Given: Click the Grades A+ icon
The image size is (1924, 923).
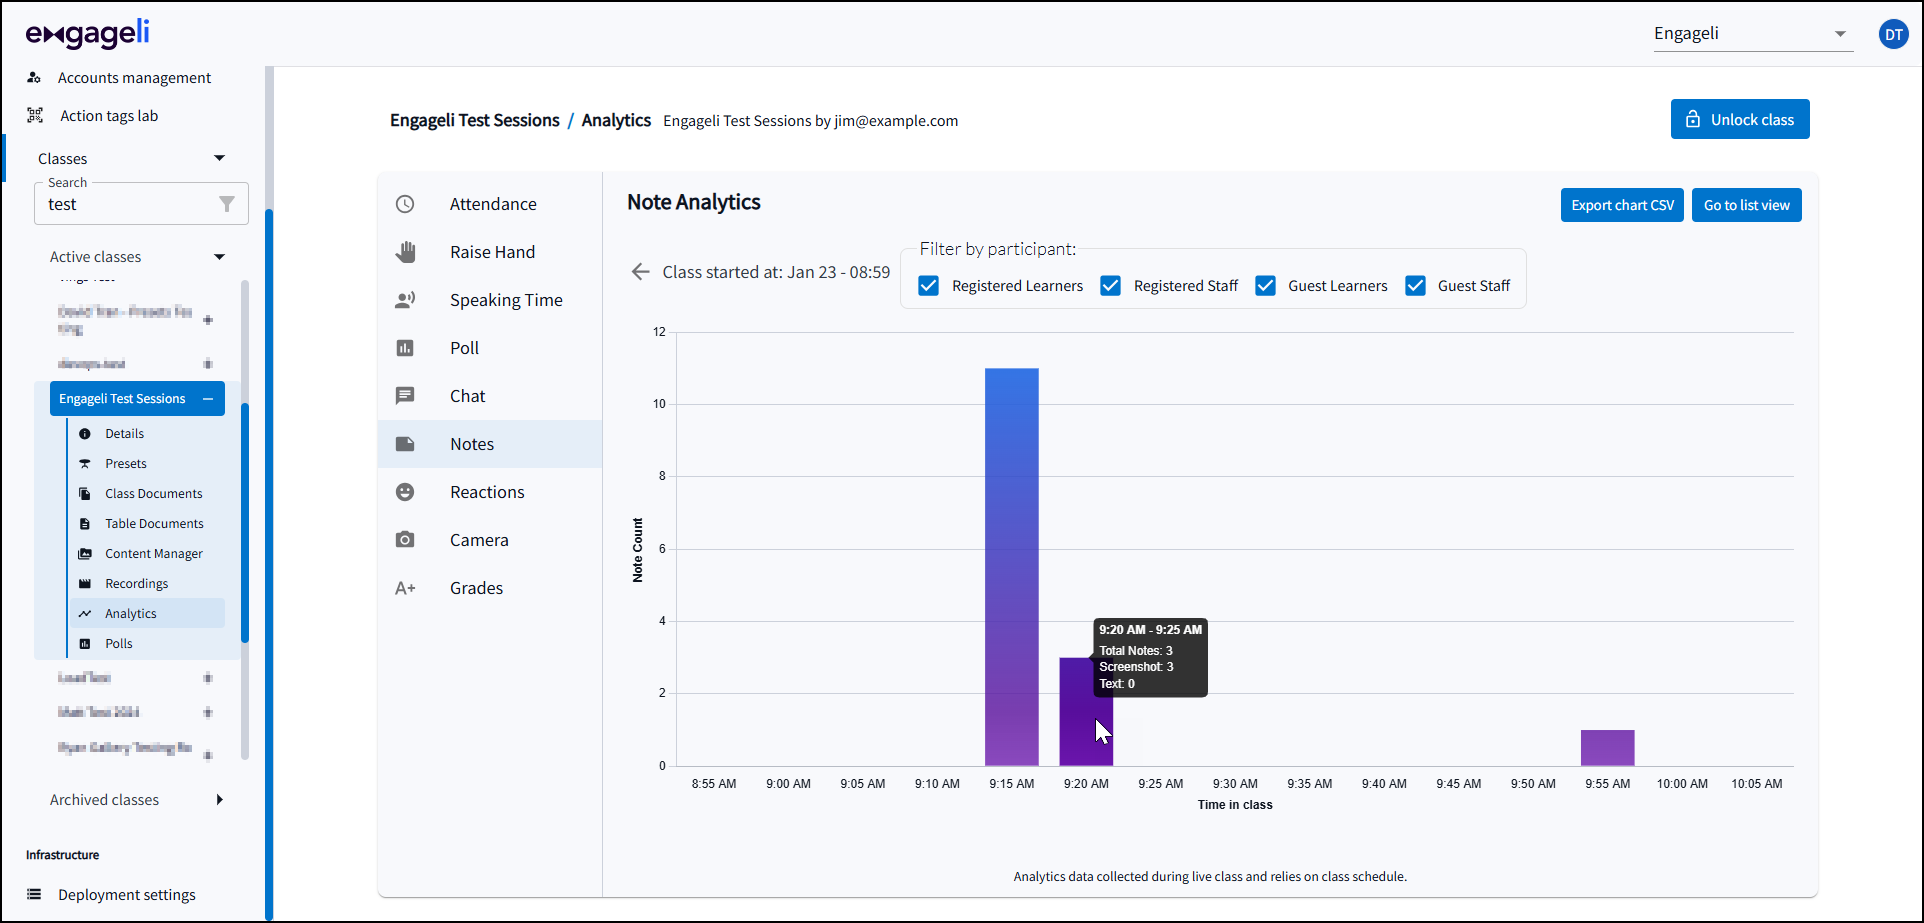Looking at the screenshot, I should pyautogui.click(x=405, y=588).
